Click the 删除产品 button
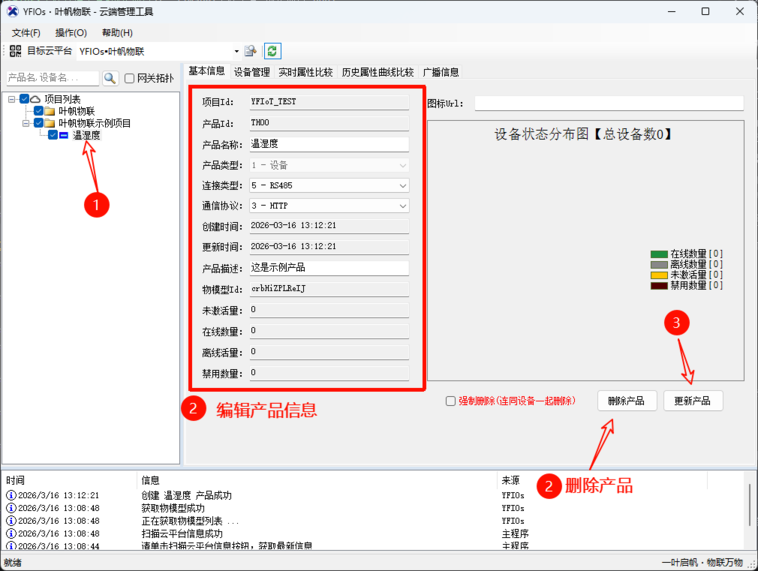 pos(627,401)
